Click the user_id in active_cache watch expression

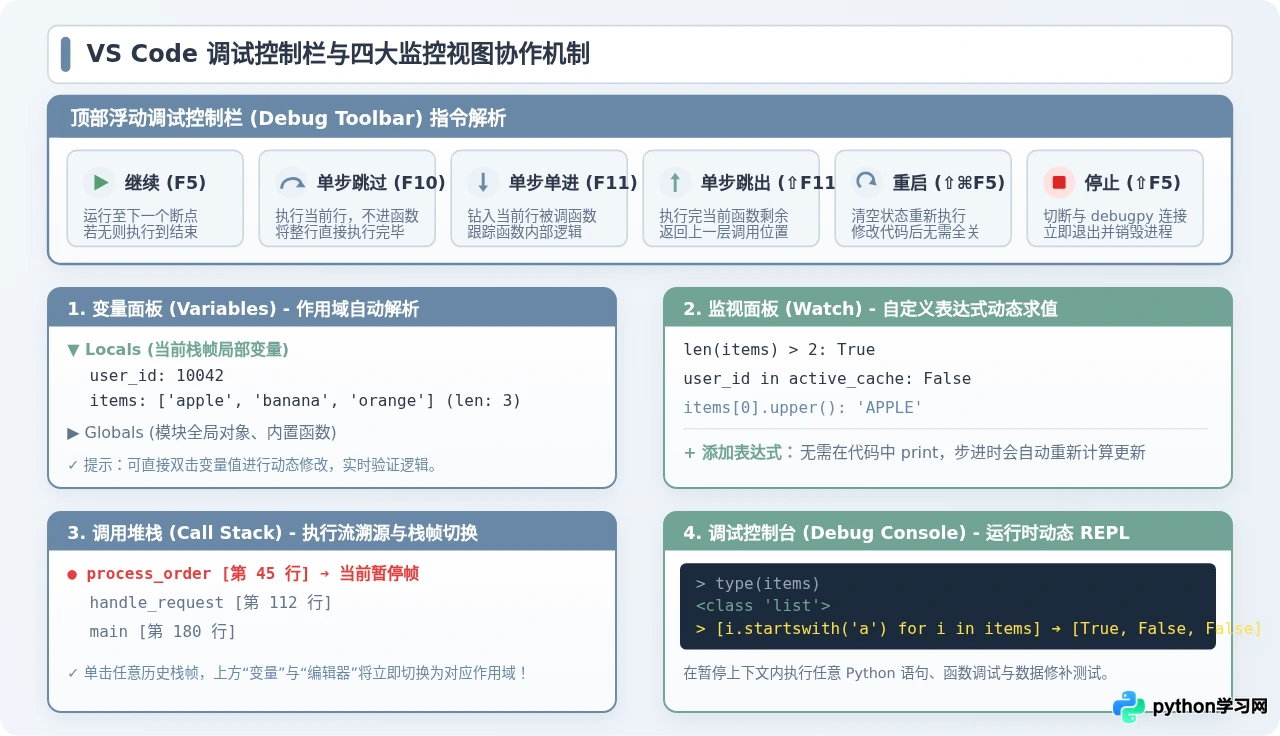[827, 378]
